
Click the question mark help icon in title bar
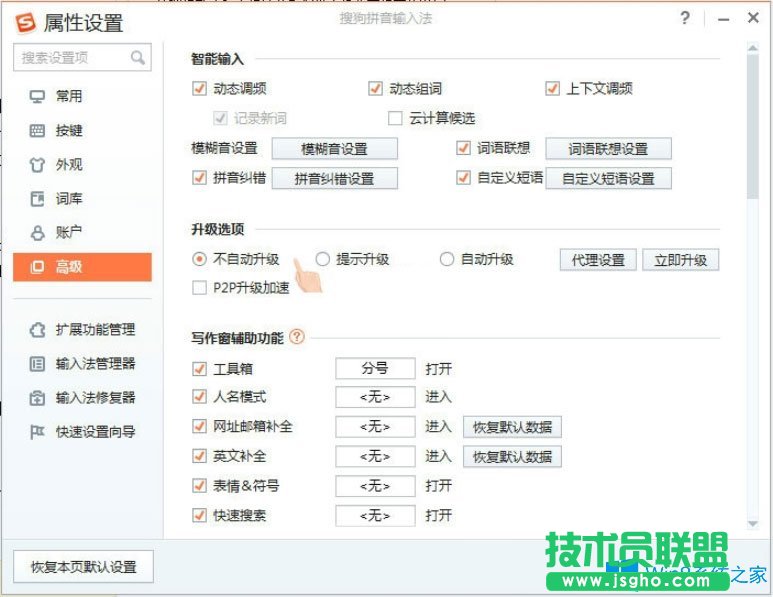tap(685, 18)
